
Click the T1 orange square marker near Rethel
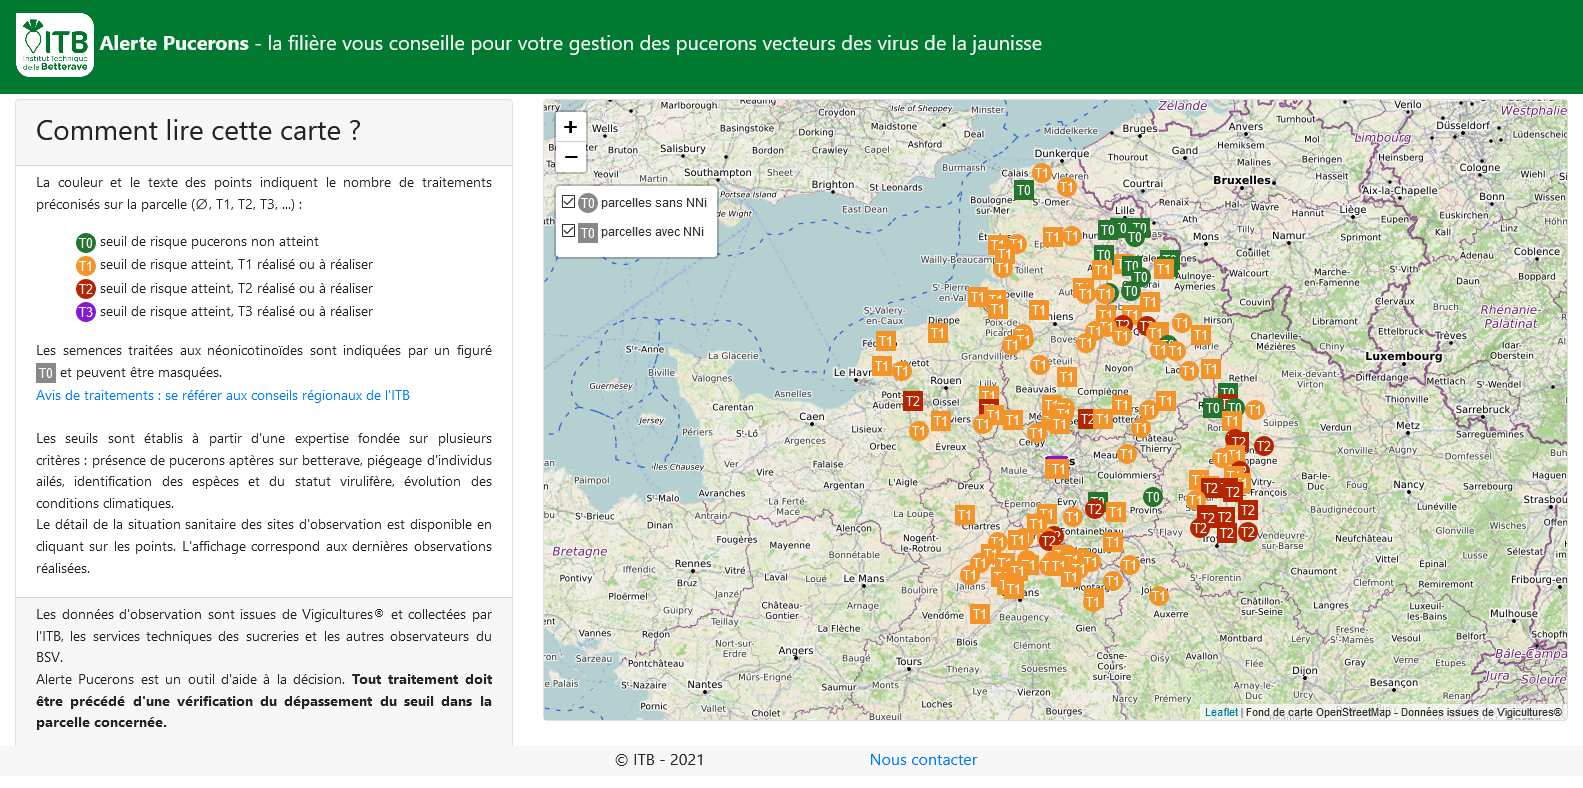coord(1211,369)
